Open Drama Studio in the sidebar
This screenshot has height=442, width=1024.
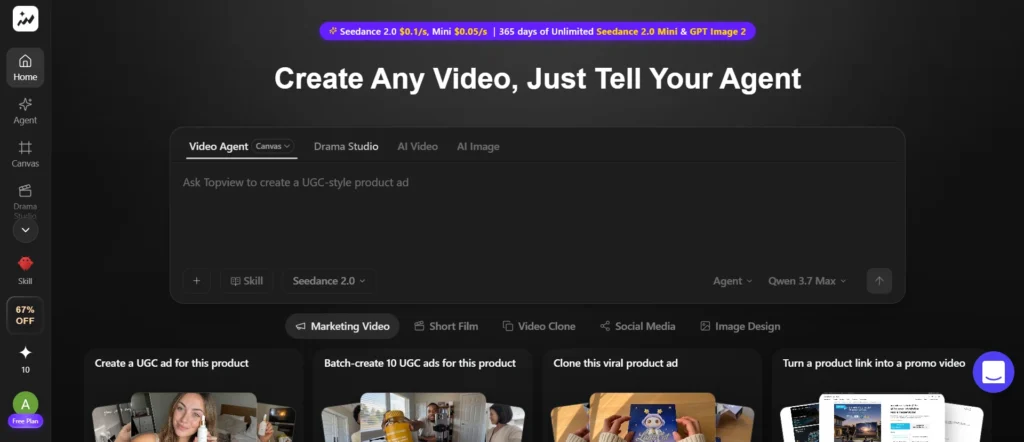click(x=25, y=200)
